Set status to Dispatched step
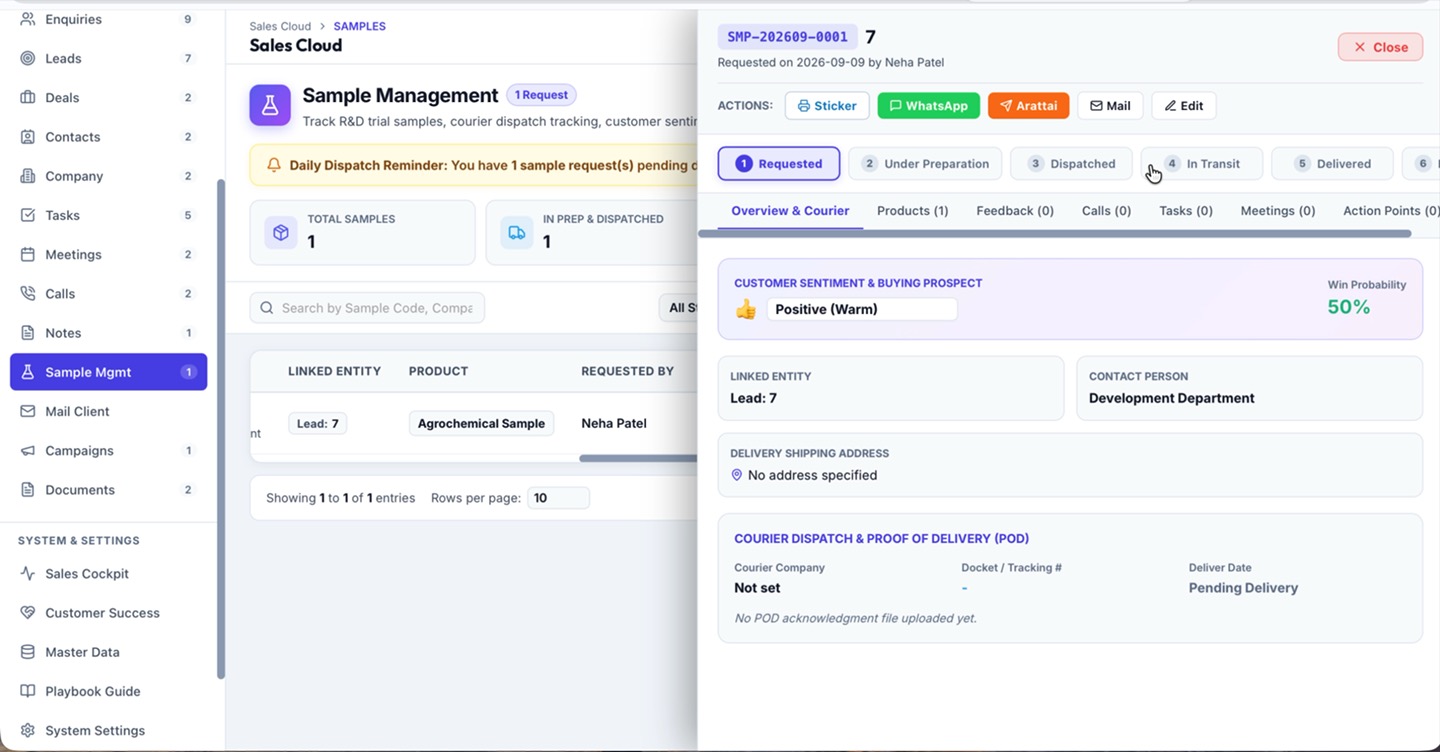The width and height of the screenshot is (1440, 752). [x=1071, y=164]
